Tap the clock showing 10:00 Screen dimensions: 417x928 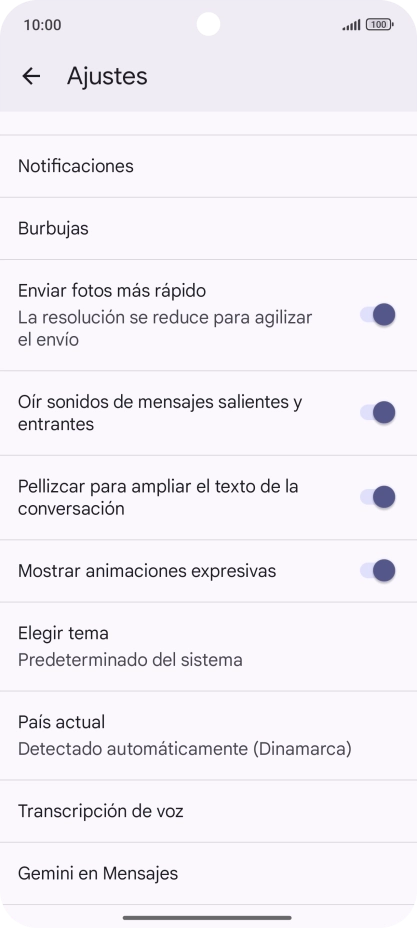43,25
